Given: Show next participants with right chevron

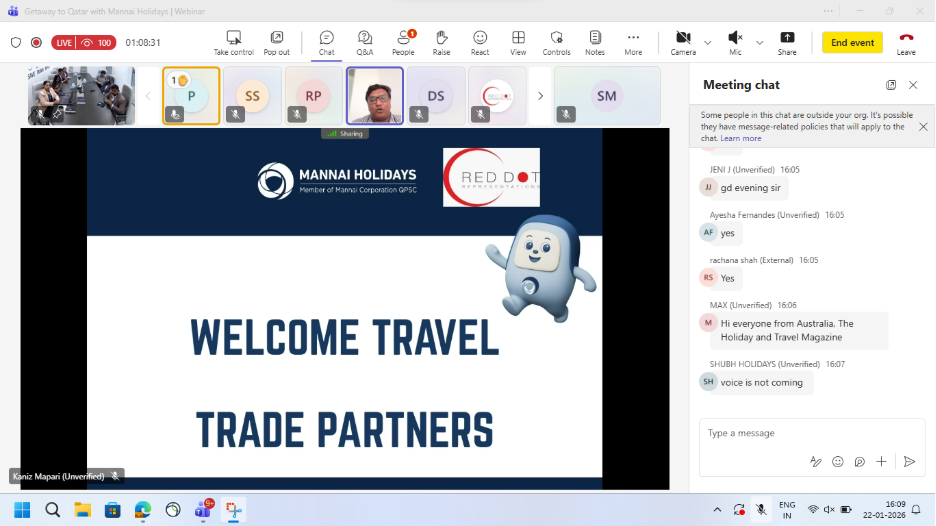Looking at the screenshot, I should 540,96.
